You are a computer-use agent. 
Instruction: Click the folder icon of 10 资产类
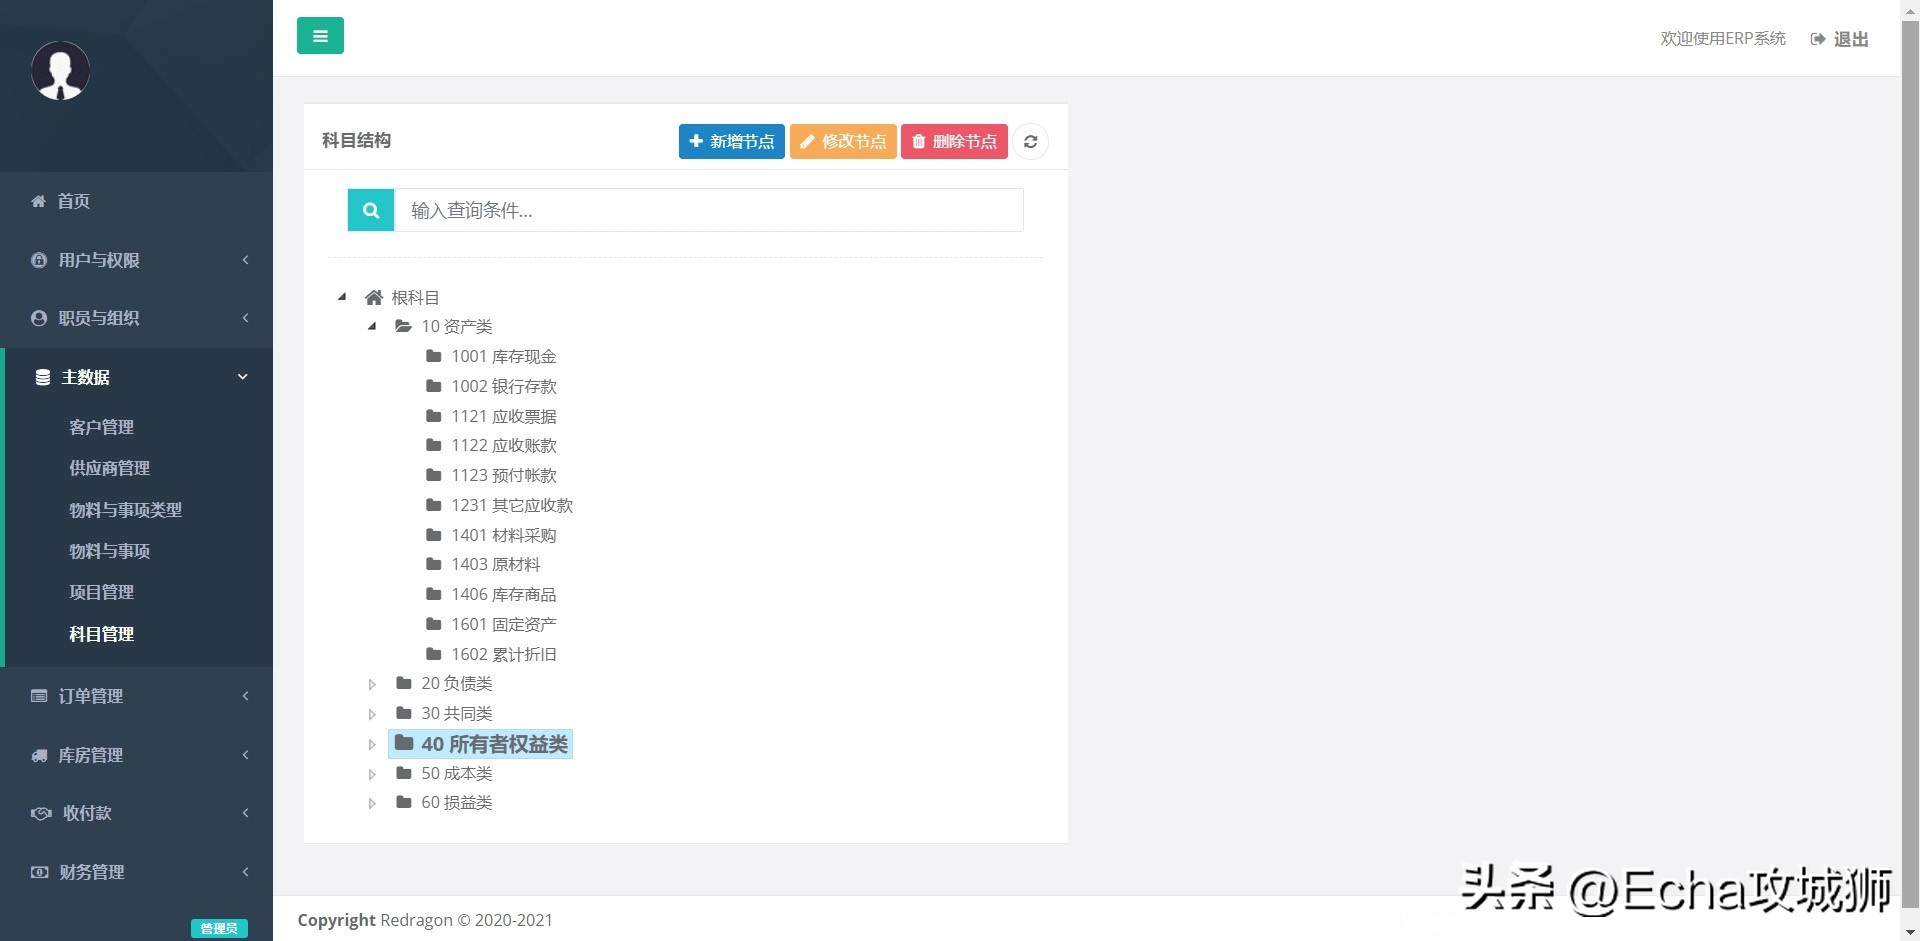(x=403, y=326)
